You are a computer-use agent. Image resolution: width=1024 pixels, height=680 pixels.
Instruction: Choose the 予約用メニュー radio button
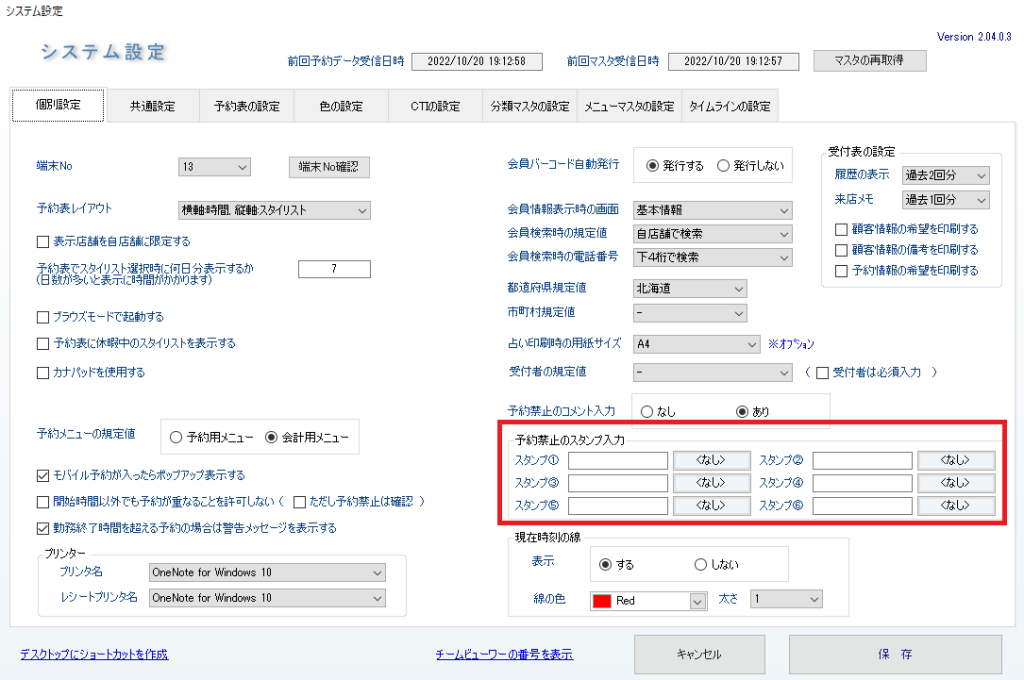176,436
